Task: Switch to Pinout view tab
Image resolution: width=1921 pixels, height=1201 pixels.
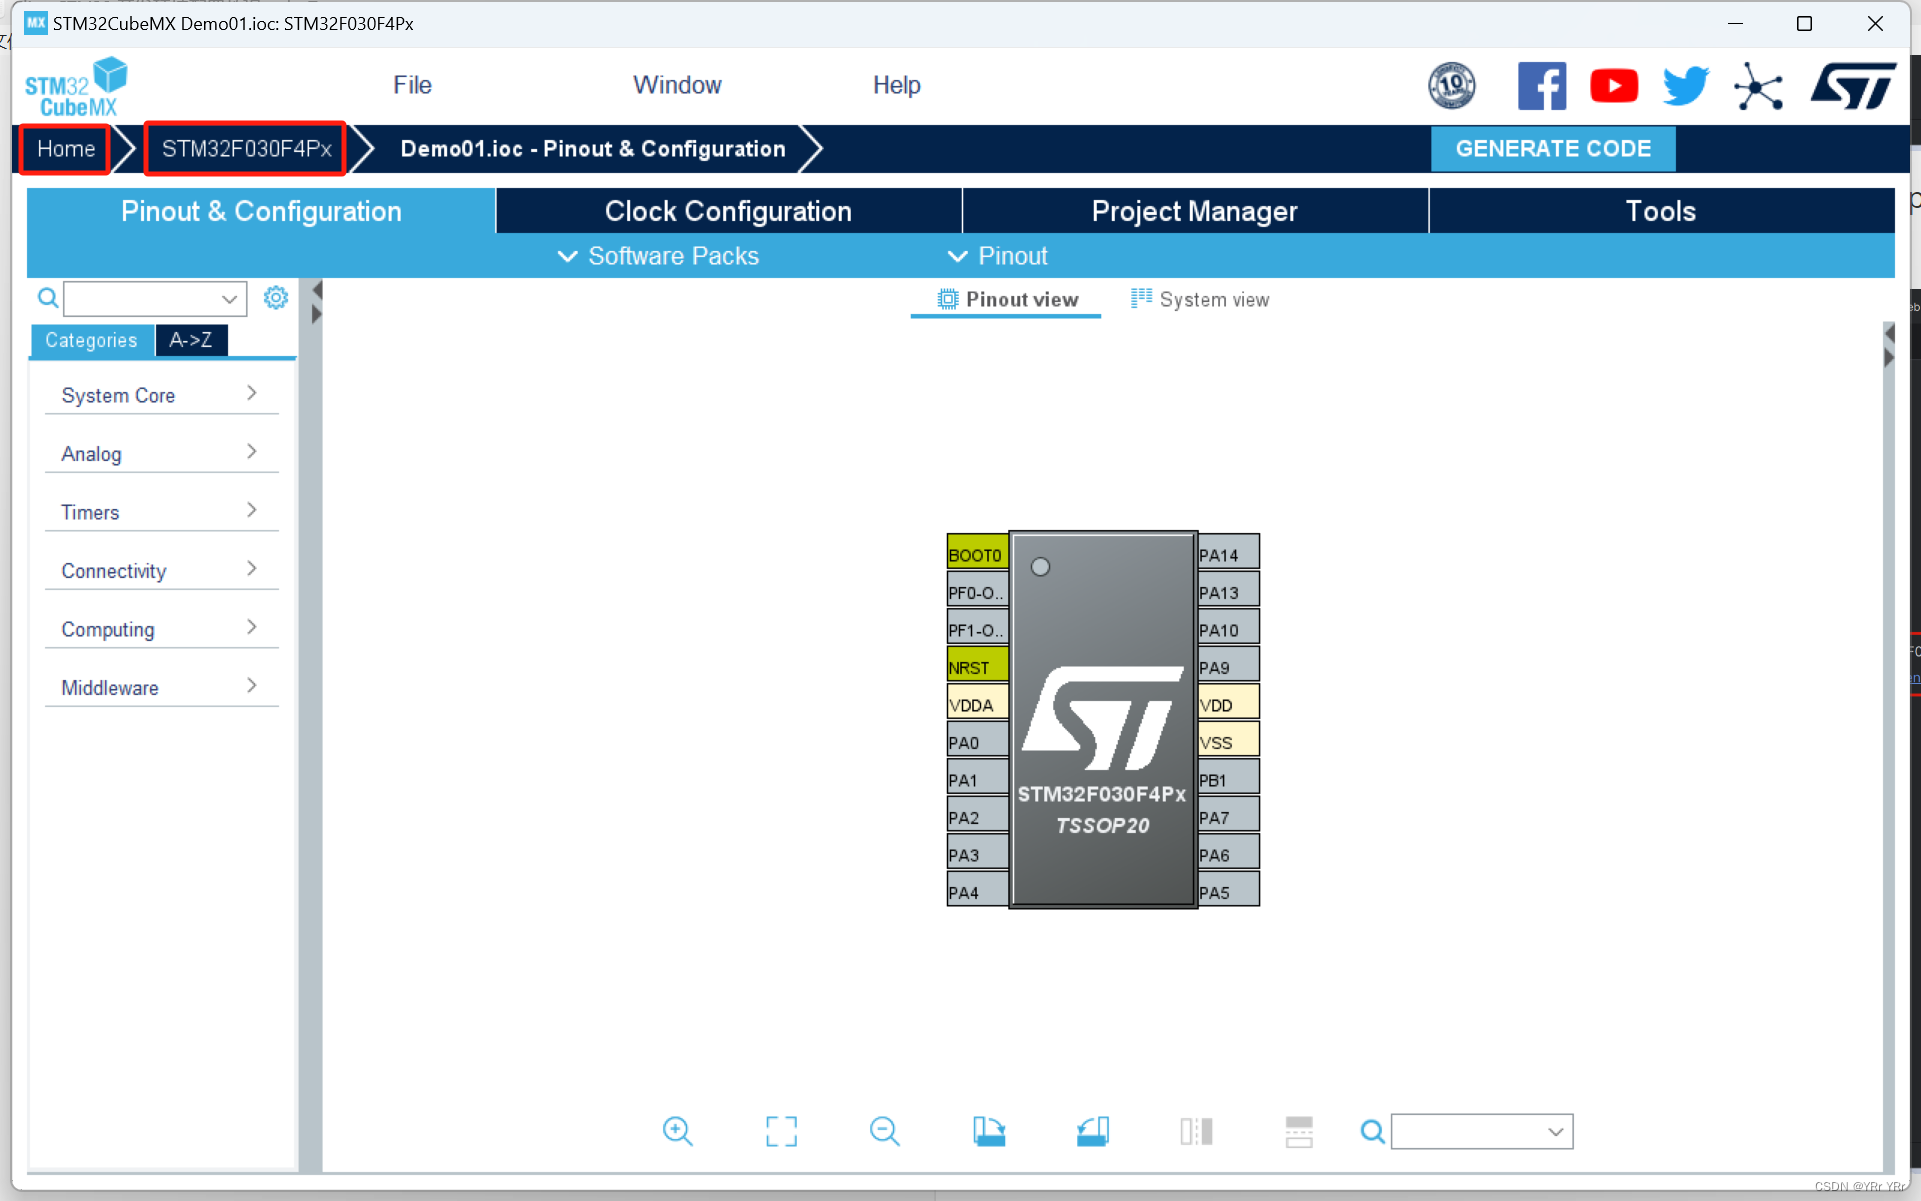Action: coord(1004,299)
